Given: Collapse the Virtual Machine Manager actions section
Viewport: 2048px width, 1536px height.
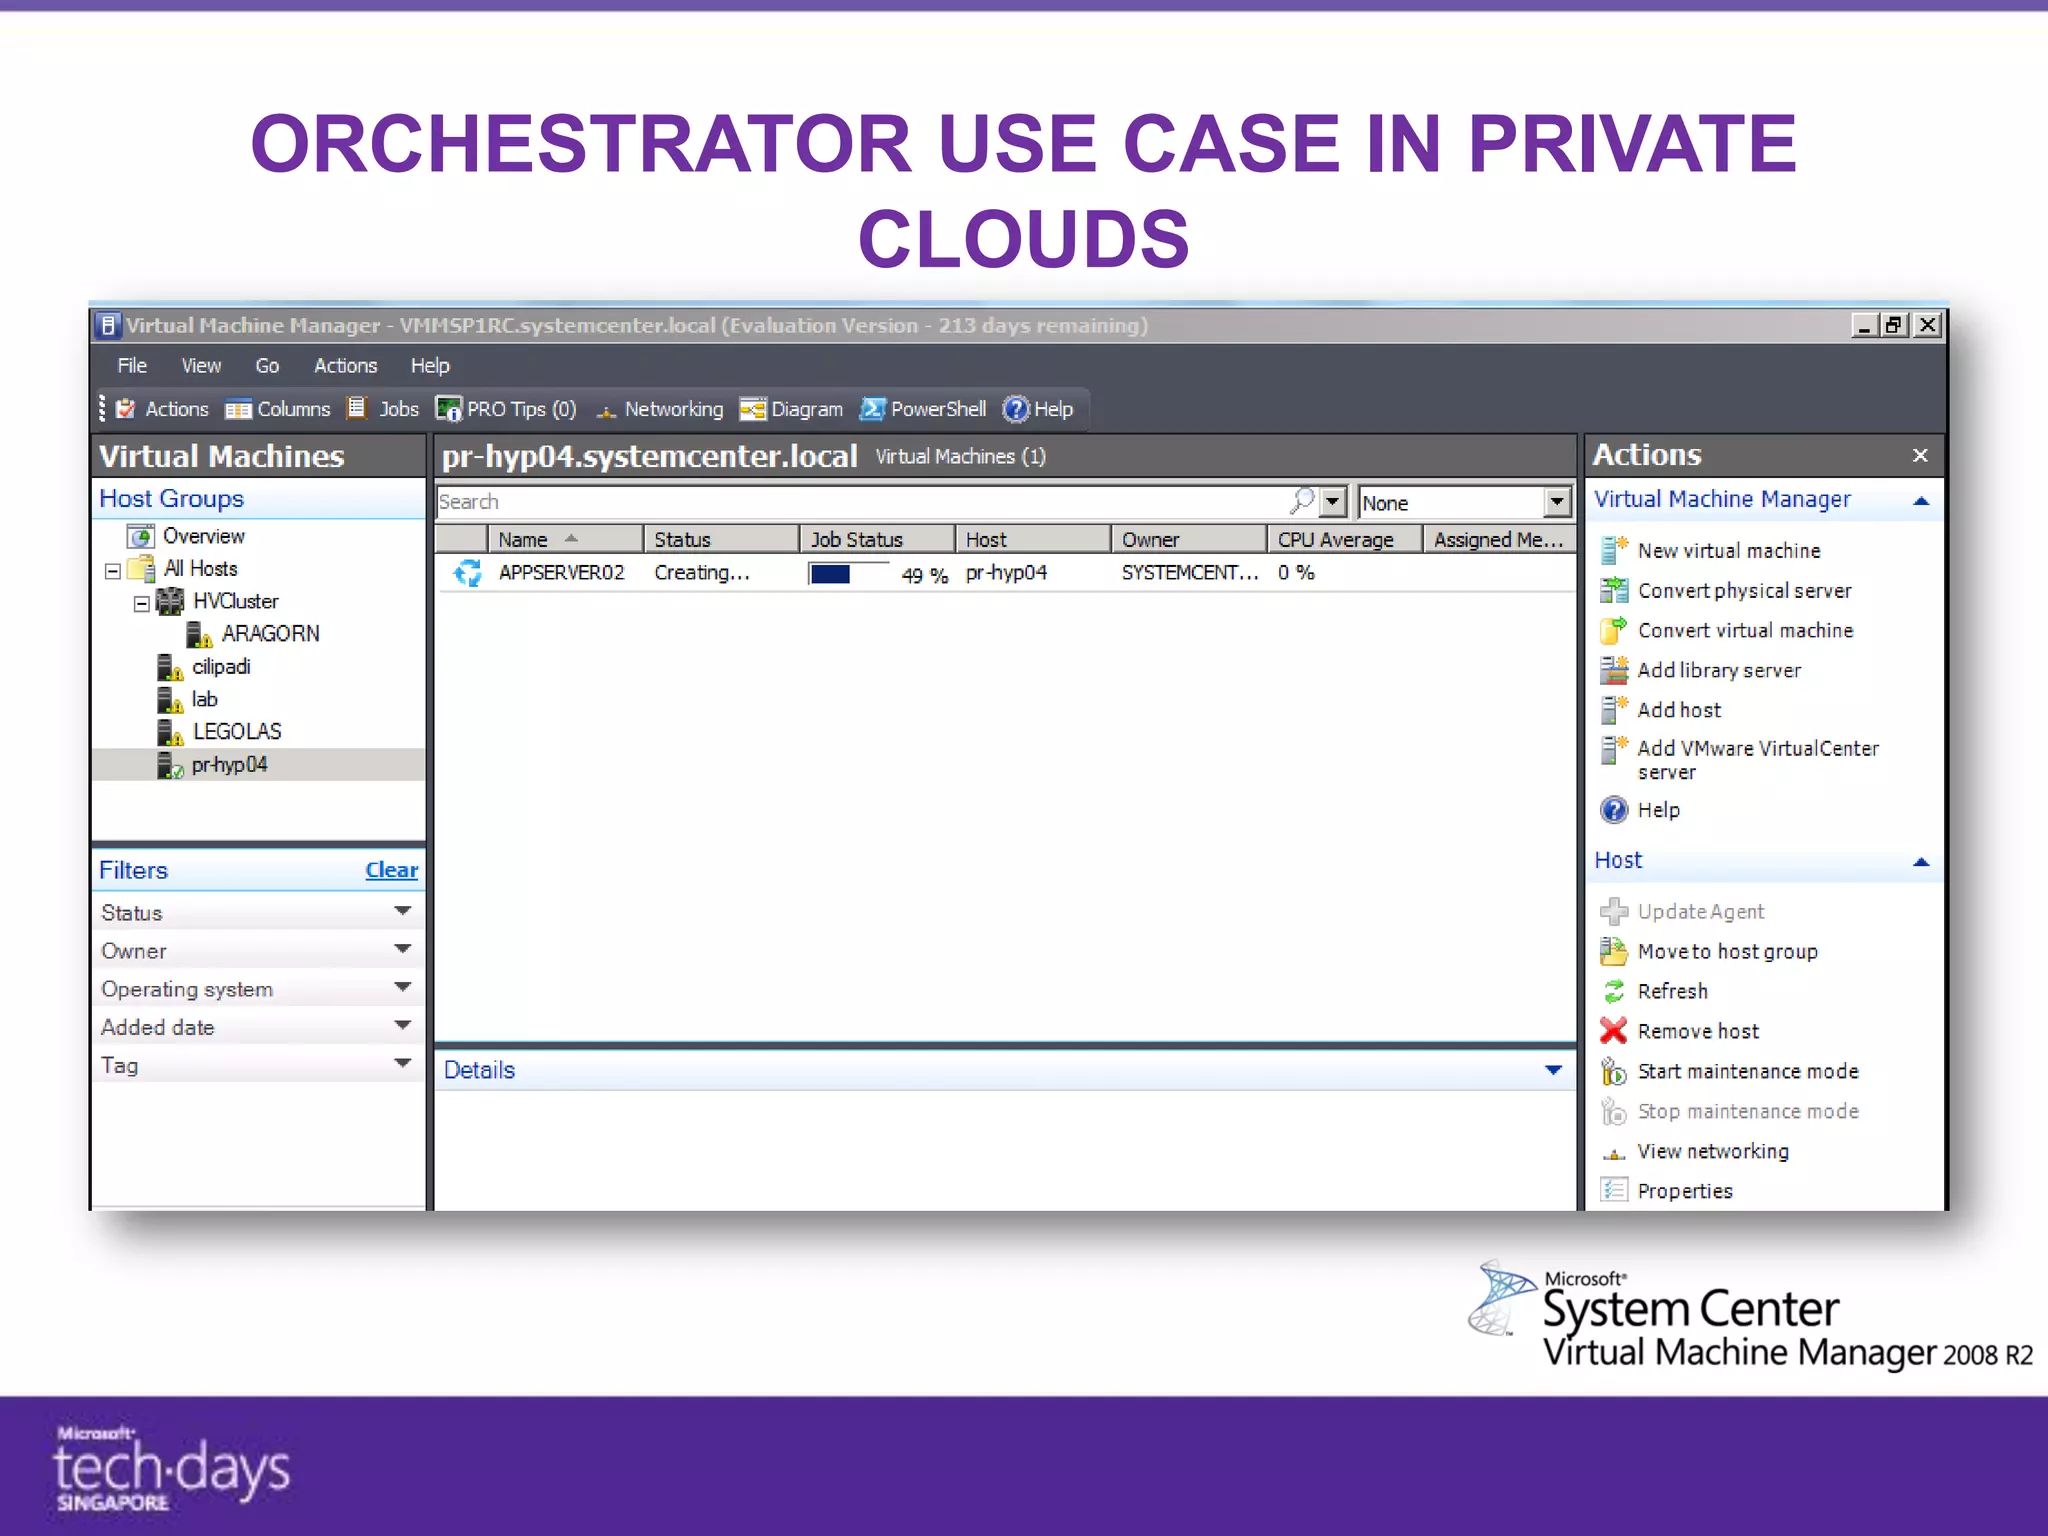Looking at the screenshot, I should pyautogui.click(x=1920, y=500).
